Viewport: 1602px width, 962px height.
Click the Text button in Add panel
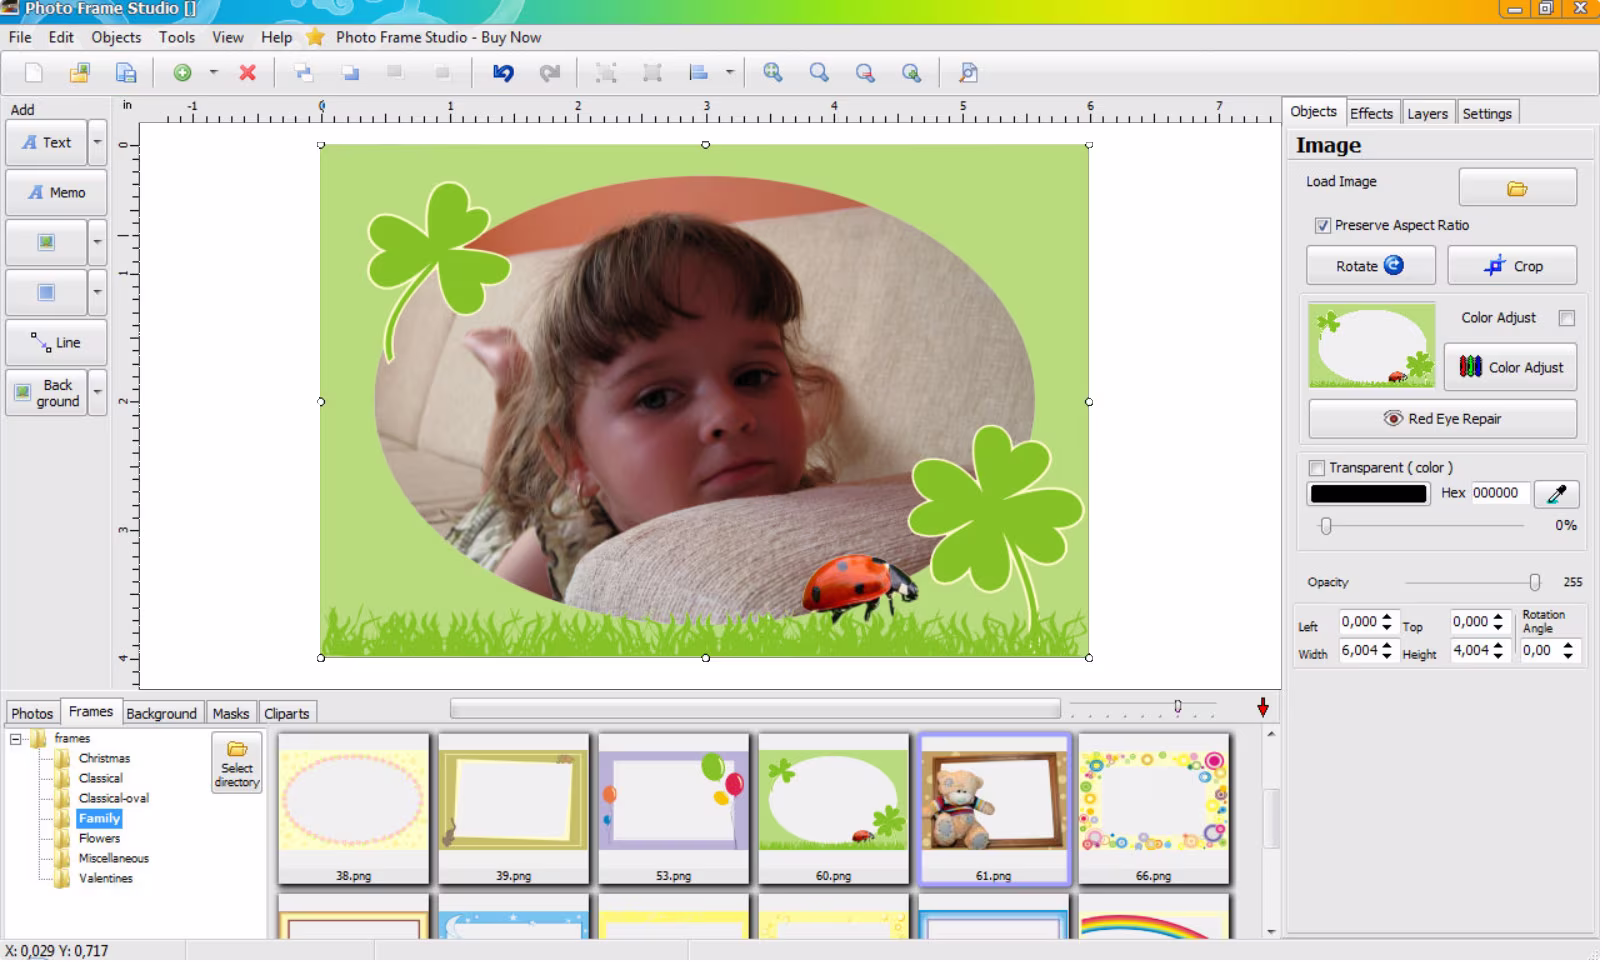click(46, 142)
